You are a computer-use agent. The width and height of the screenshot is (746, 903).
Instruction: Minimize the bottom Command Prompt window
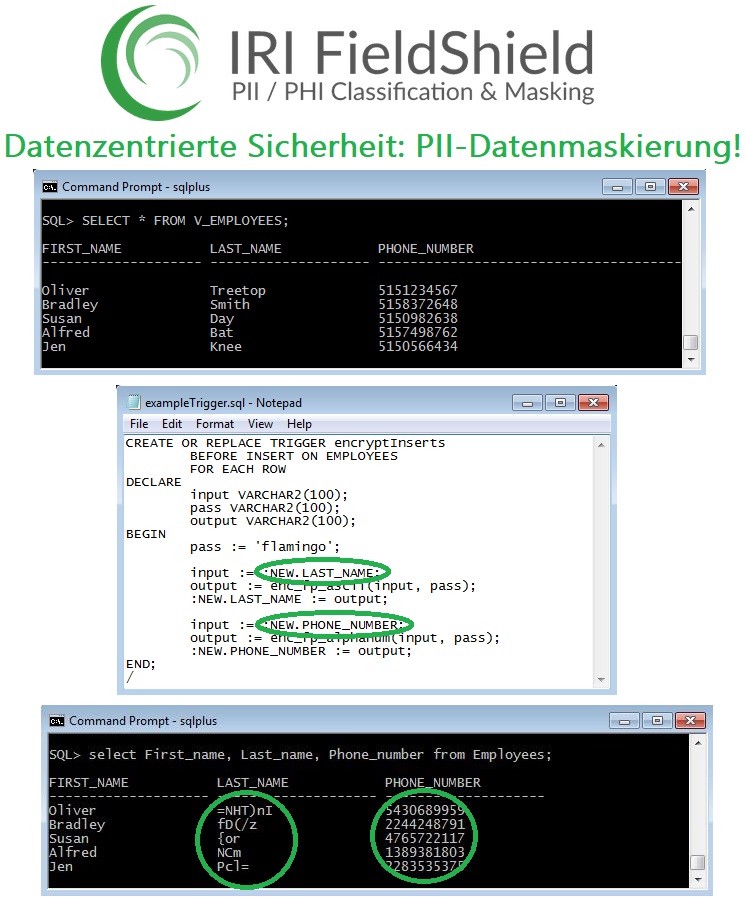click(624, 720)
